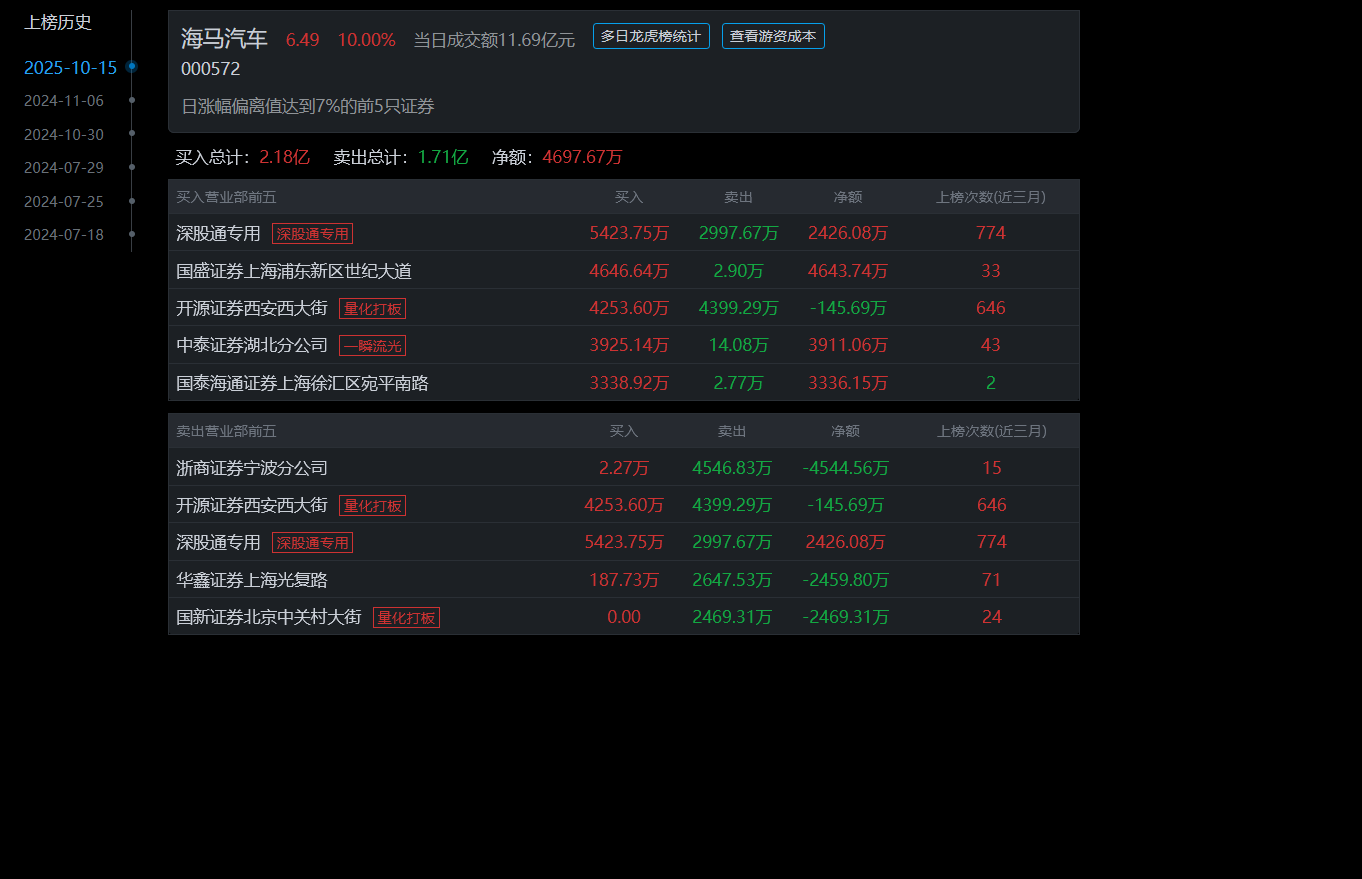
Task: Select date 2024-11-06 in history
Action: coord(64,101)
